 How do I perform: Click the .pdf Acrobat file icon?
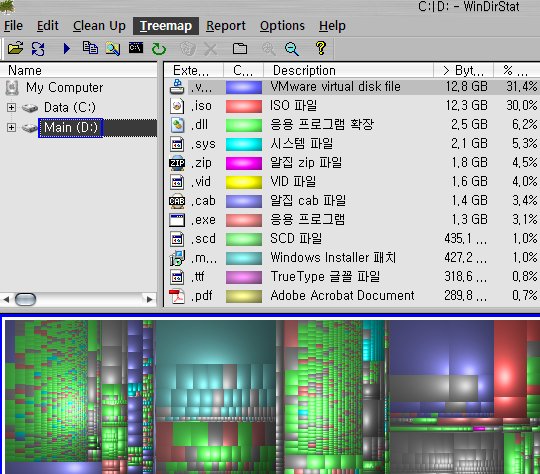pyautogui.click(x=177, y=296)
